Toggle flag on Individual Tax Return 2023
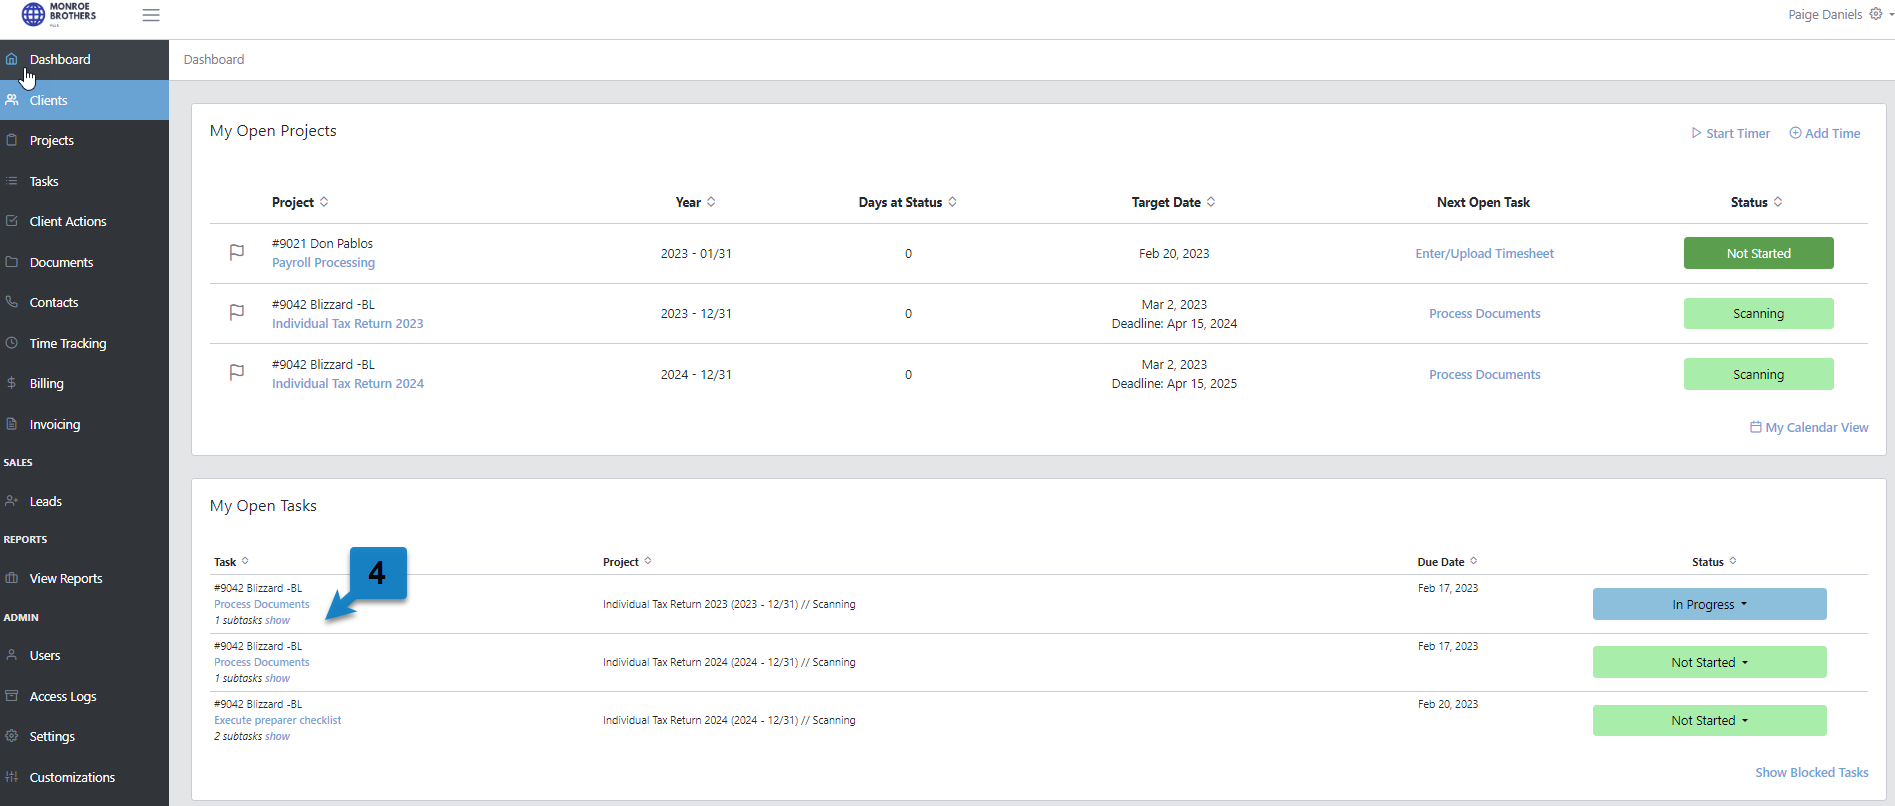Screen dimensions: 1895x806 click(237, 313)
